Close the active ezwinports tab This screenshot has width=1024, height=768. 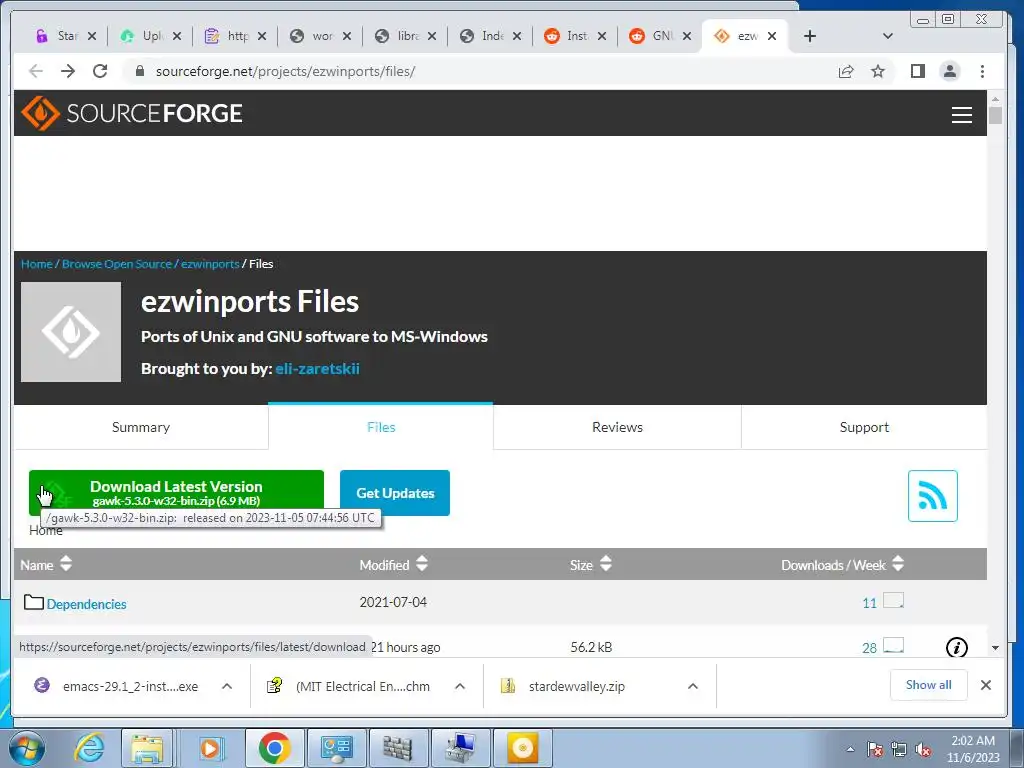click(772, 36)
